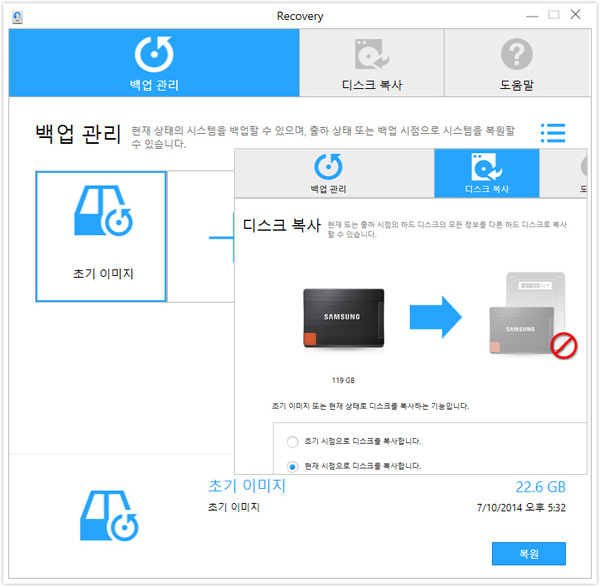Click the 복원 restore button
Viewport: 600px width, 587px height.
(528, 553)
